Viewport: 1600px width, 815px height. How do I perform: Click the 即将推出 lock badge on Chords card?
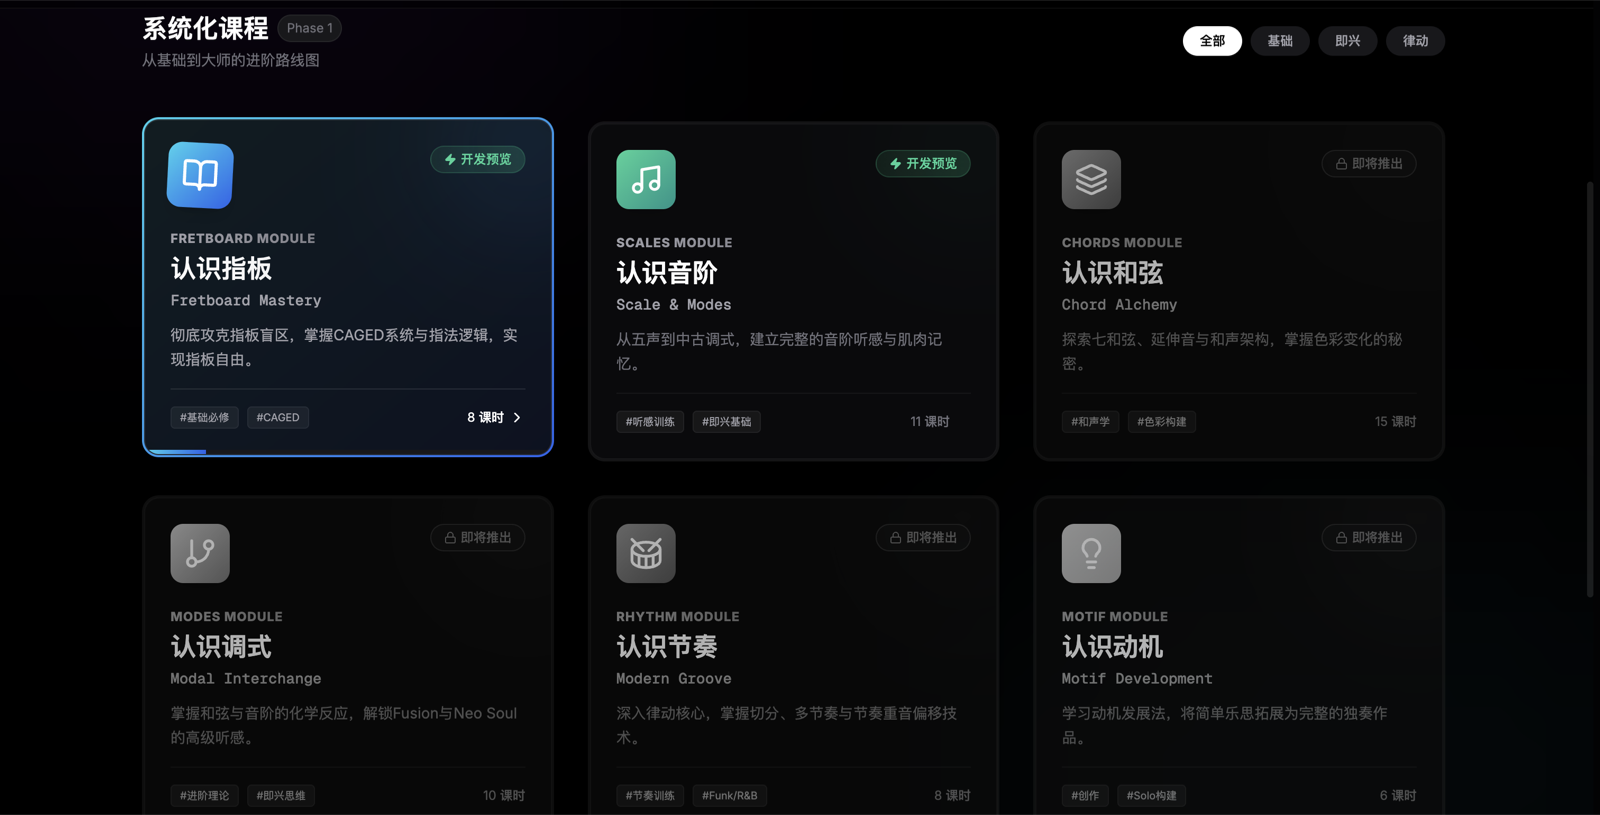(x=1368, y=164)
